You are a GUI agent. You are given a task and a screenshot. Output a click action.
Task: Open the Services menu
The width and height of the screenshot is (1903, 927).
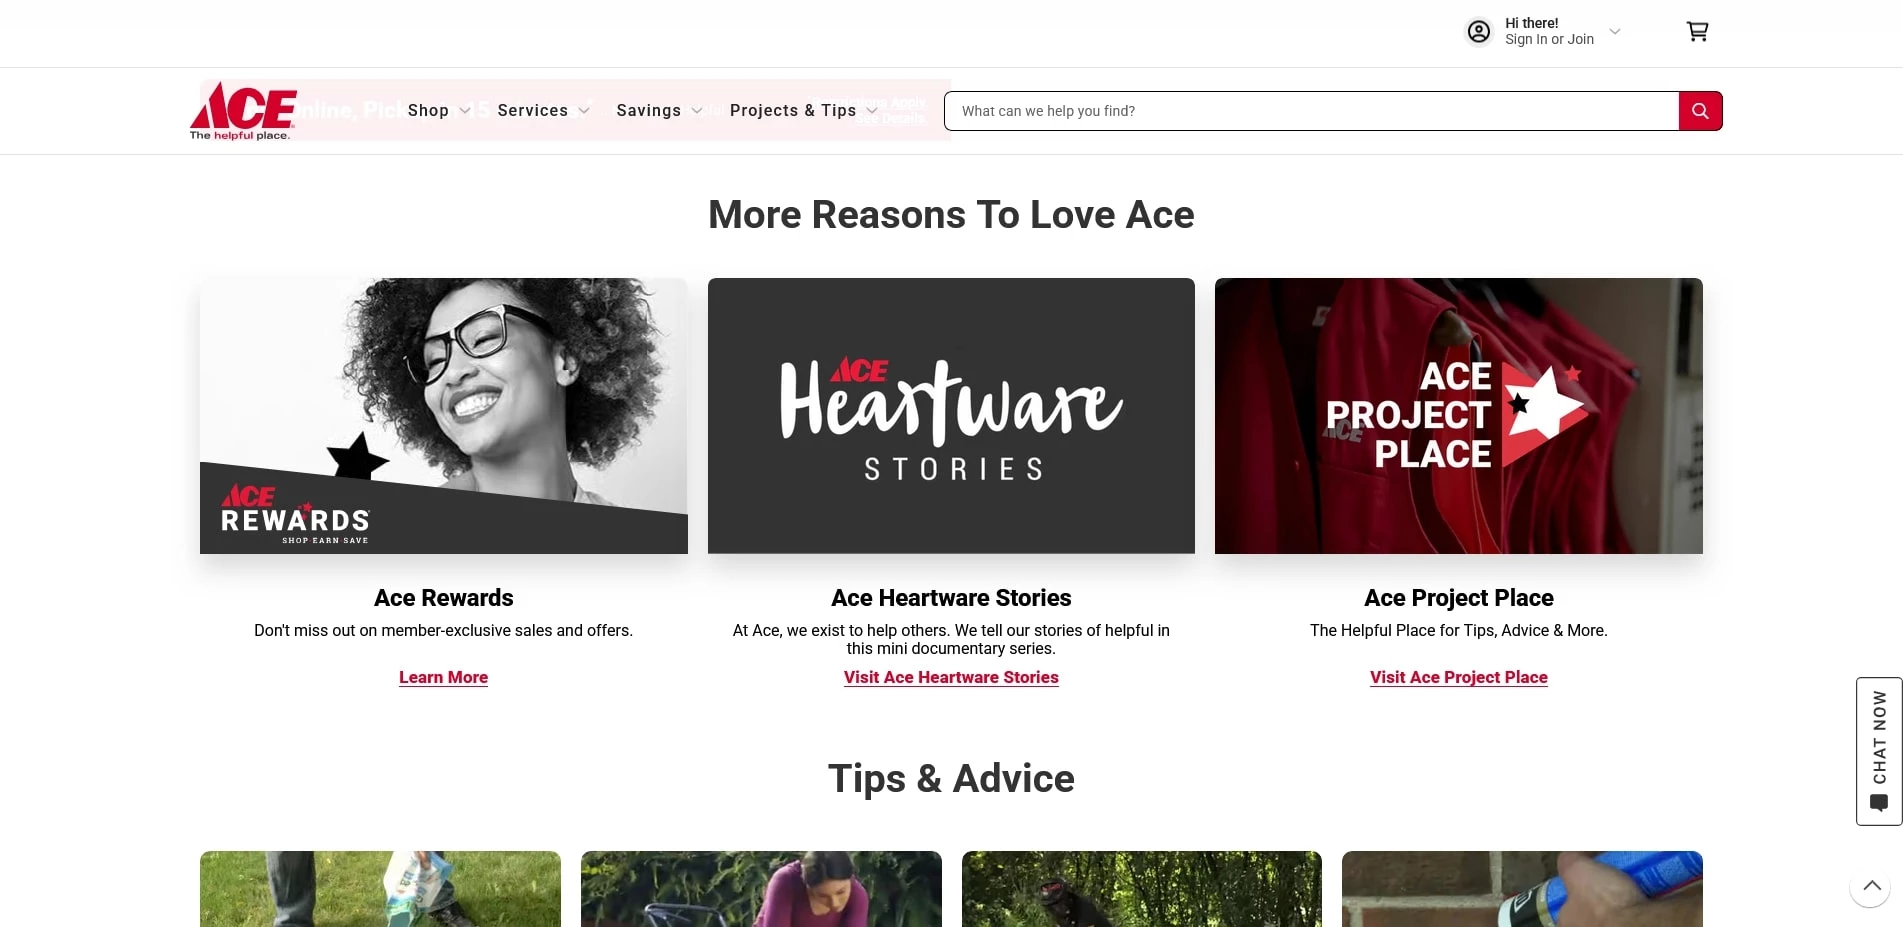[533, 110]
